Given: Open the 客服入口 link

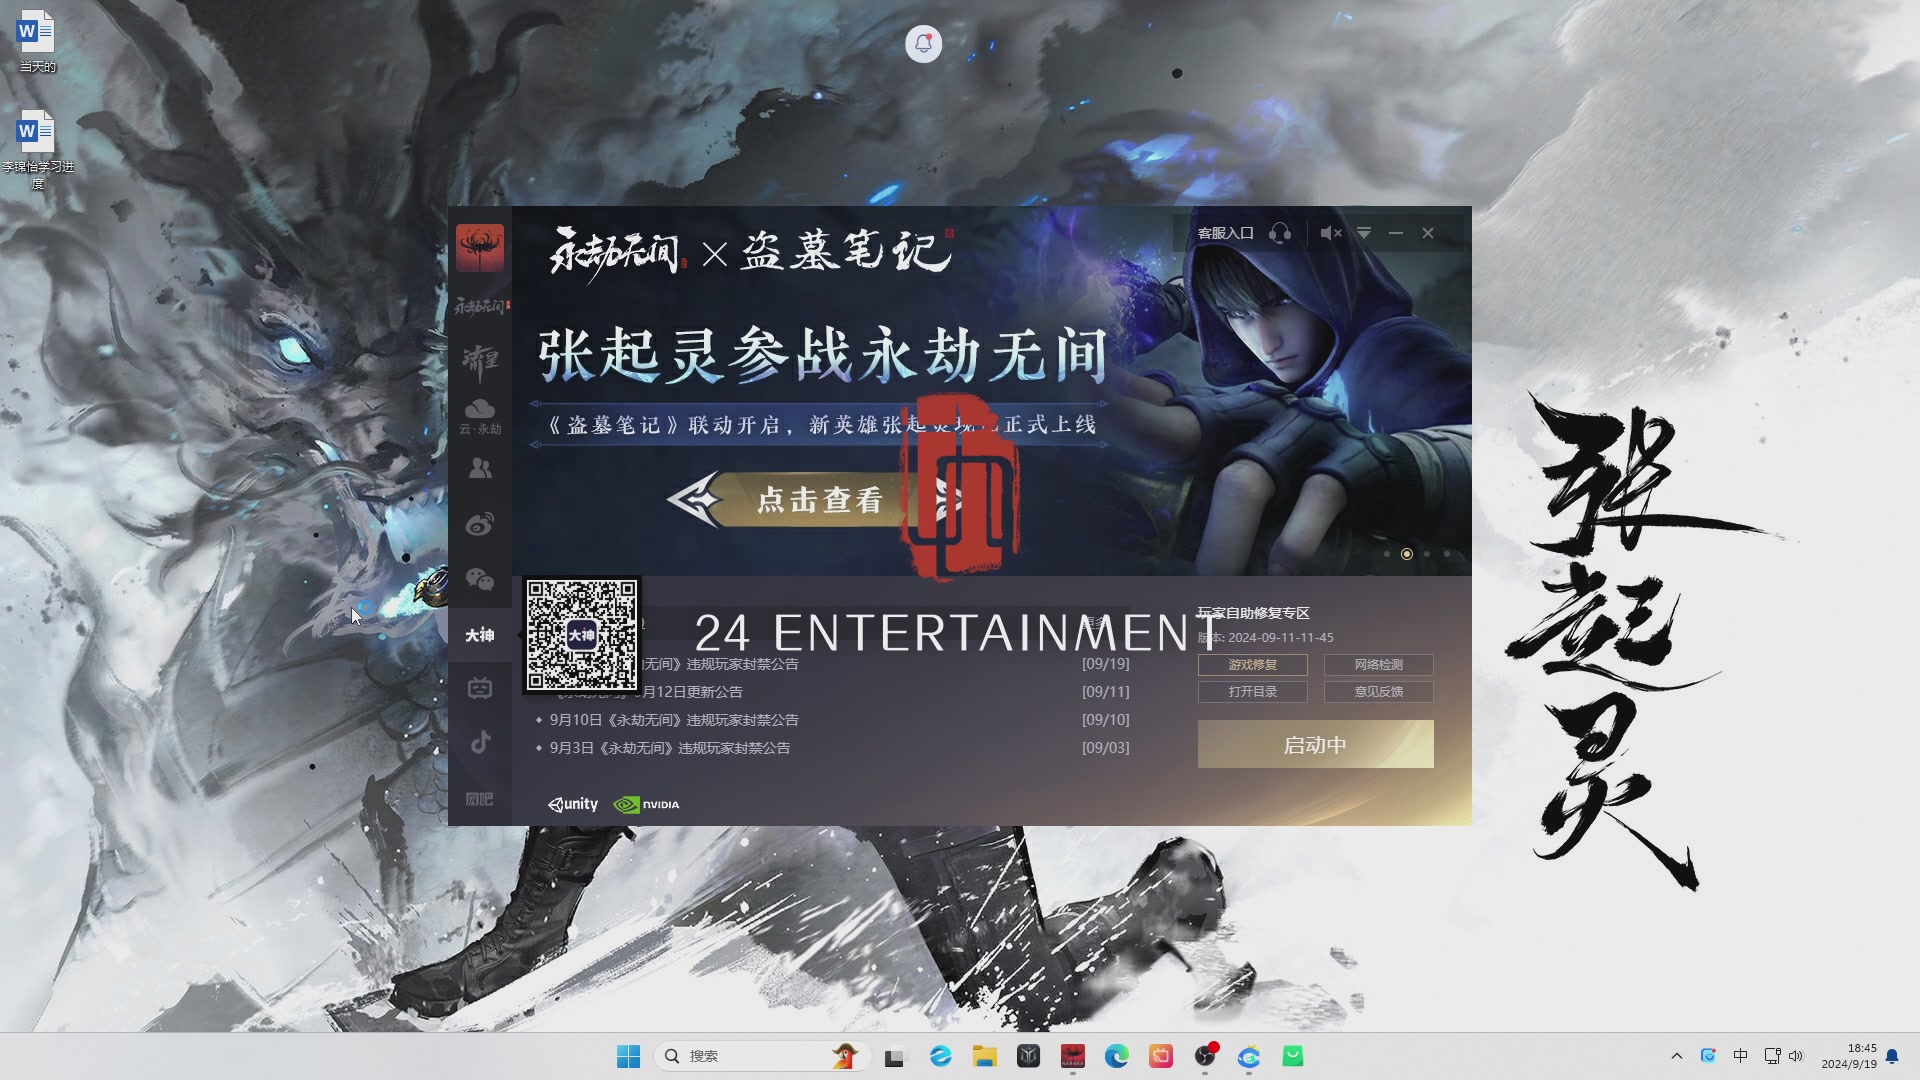Looking at the screenshot, I should point(1225,233).
